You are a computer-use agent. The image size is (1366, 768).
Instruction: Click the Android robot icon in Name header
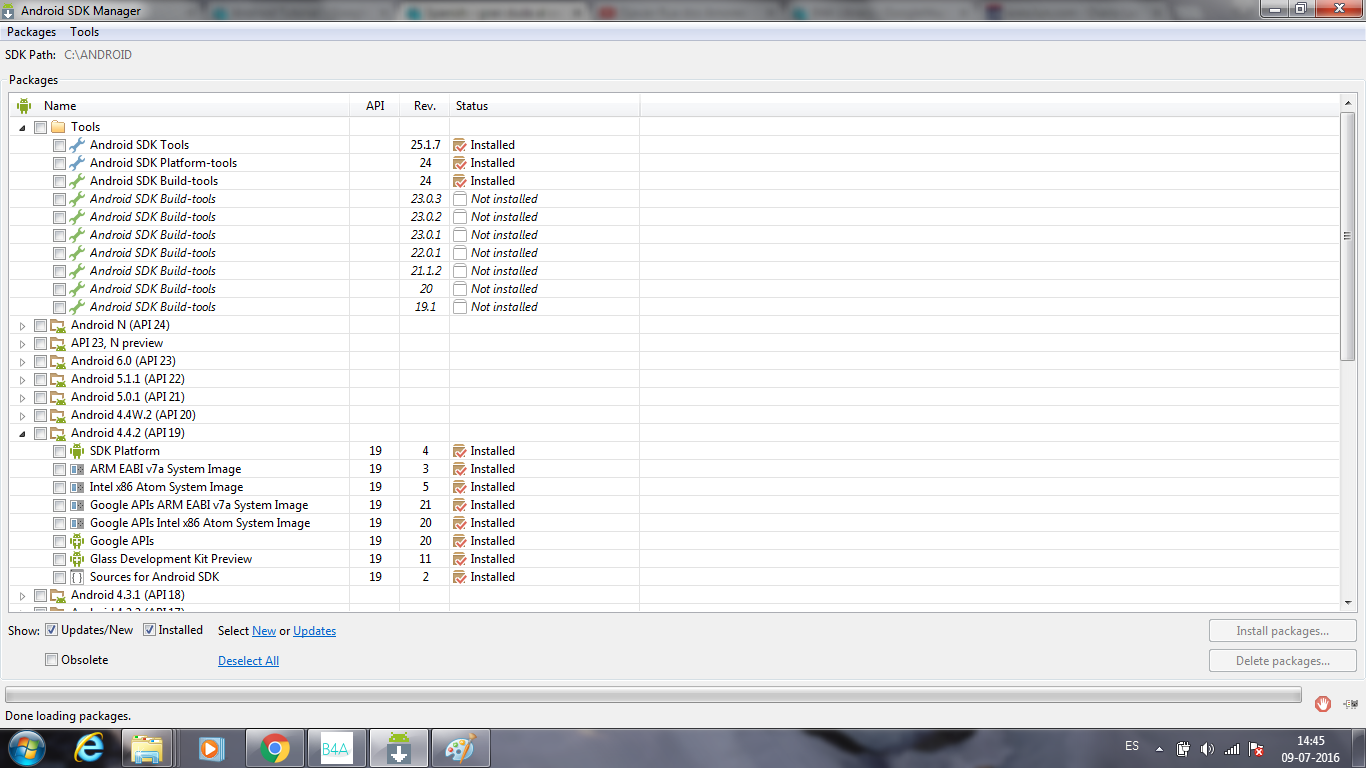pos(24,105)
